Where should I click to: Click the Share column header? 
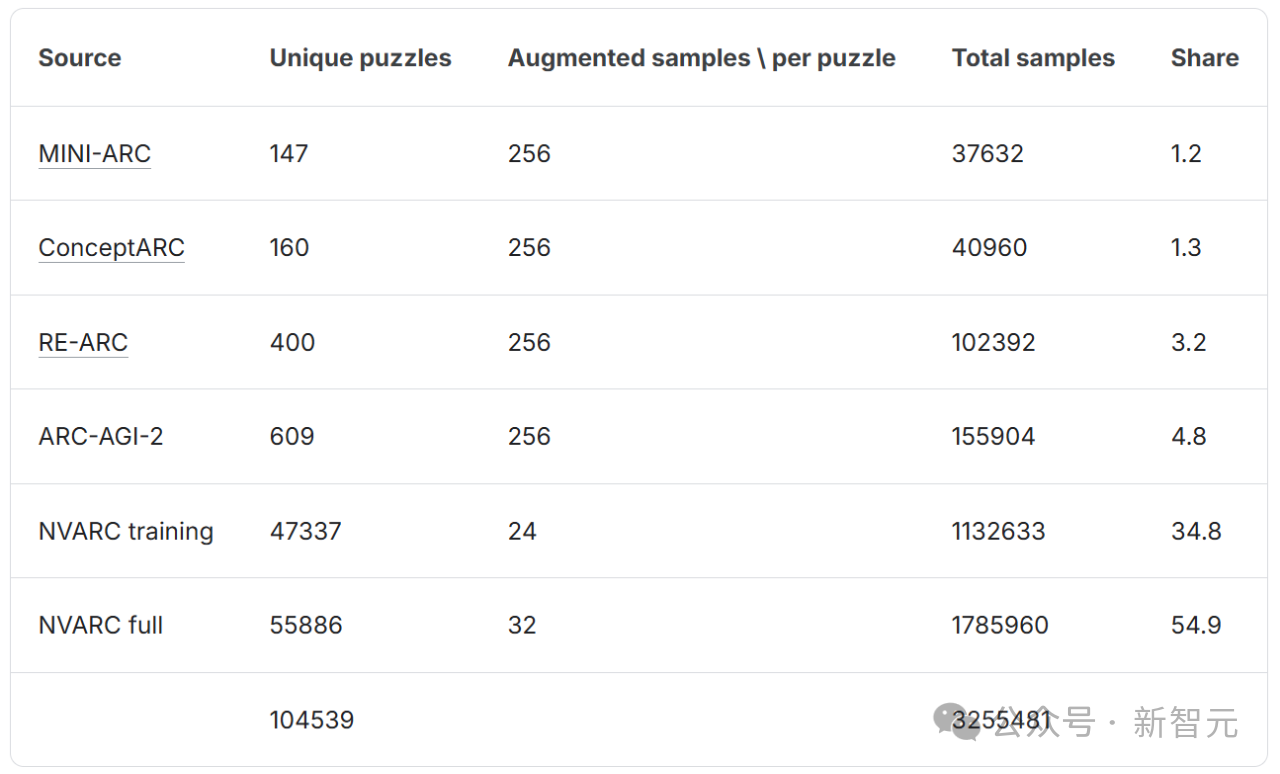point(1204,58)
